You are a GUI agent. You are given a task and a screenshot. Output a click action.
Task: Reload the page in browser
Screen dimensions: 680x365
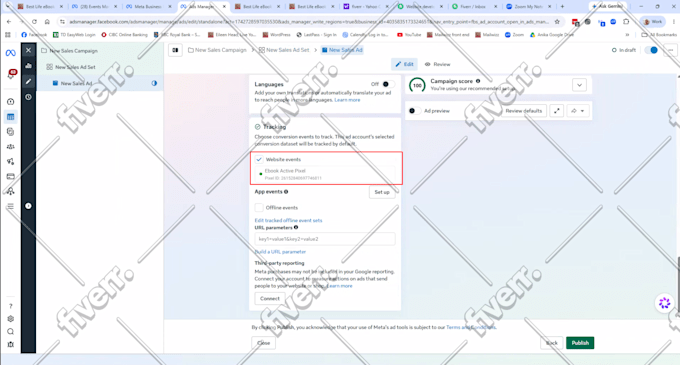tap(34, 22)
